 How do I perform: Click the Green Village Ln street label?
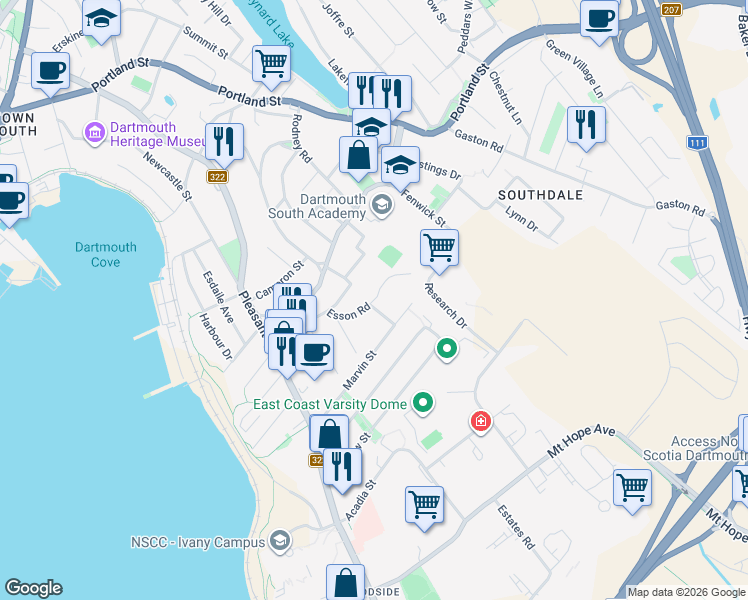pyautogui.click(x=575, y=69)
